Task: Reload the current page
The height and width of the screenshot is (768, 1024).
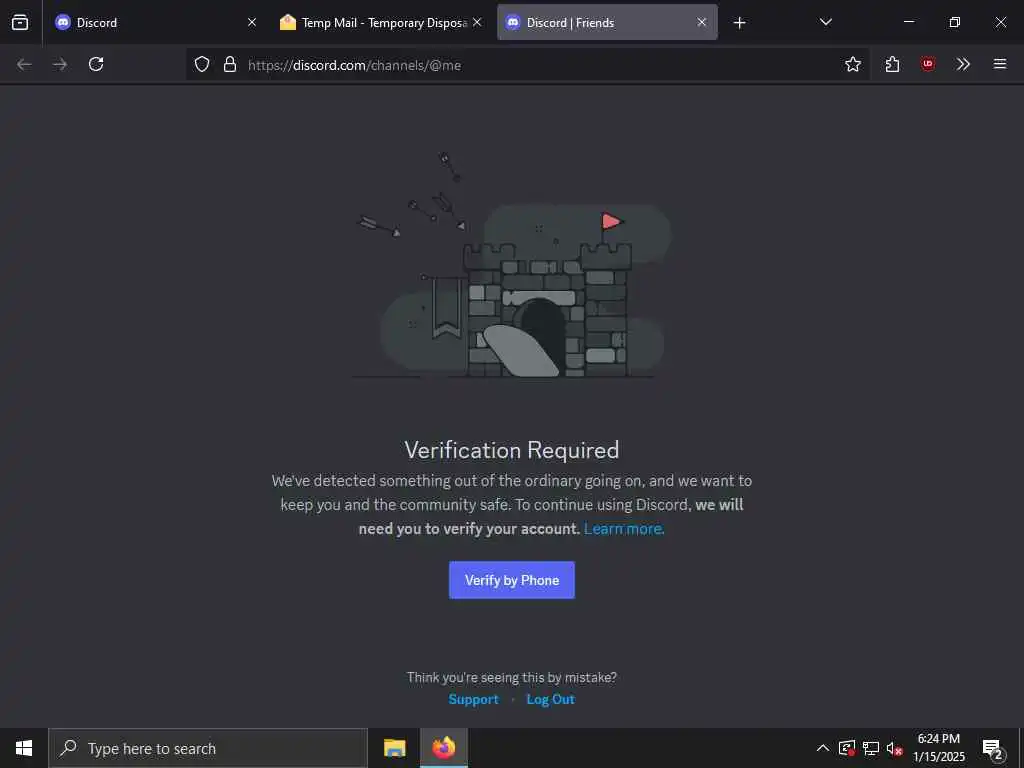Action: click(96, 64)
